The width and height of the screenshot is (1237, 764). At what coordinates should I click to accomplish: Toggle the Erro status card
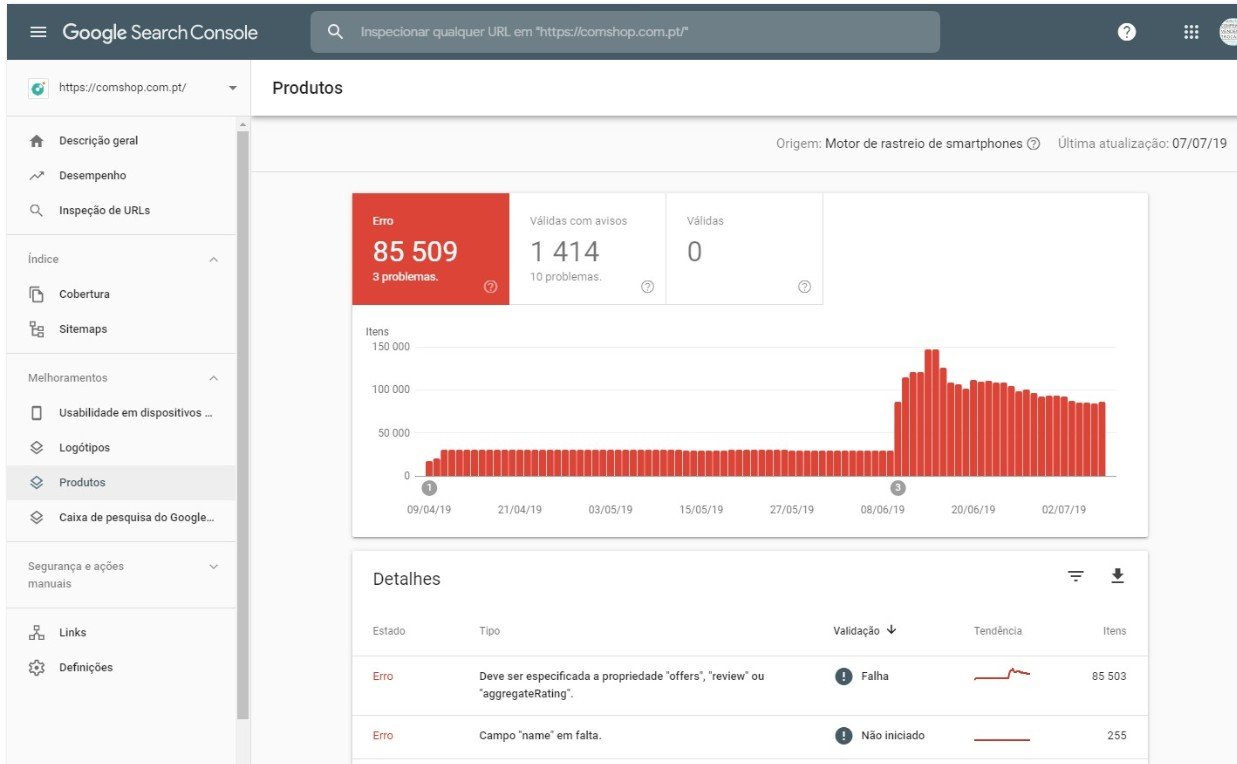[430, 249]
